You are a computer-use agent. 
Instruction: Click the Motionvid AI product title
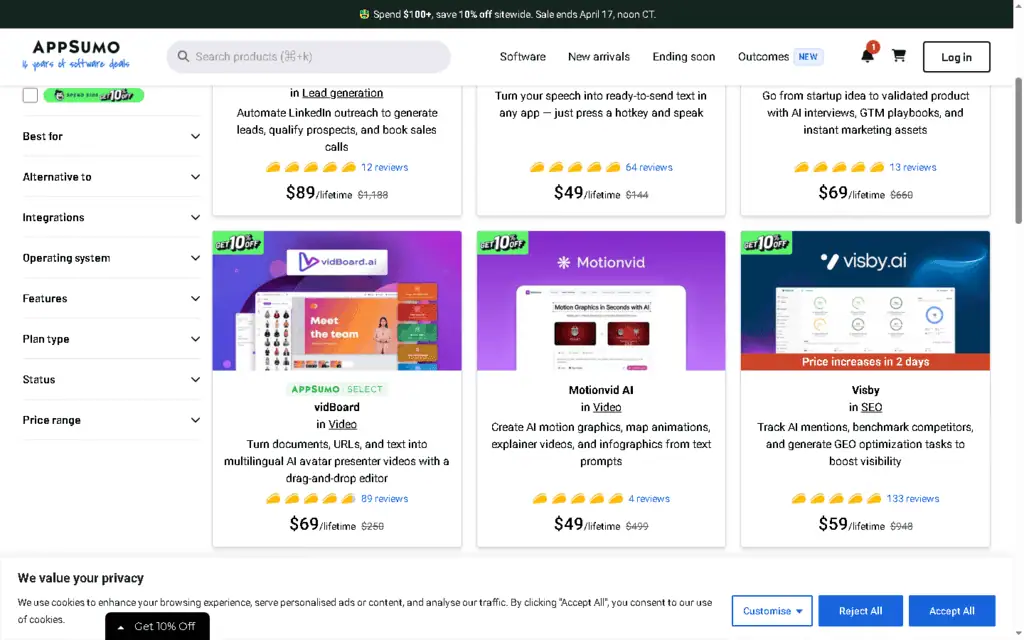pyautogui.click(x=601, y=391)
